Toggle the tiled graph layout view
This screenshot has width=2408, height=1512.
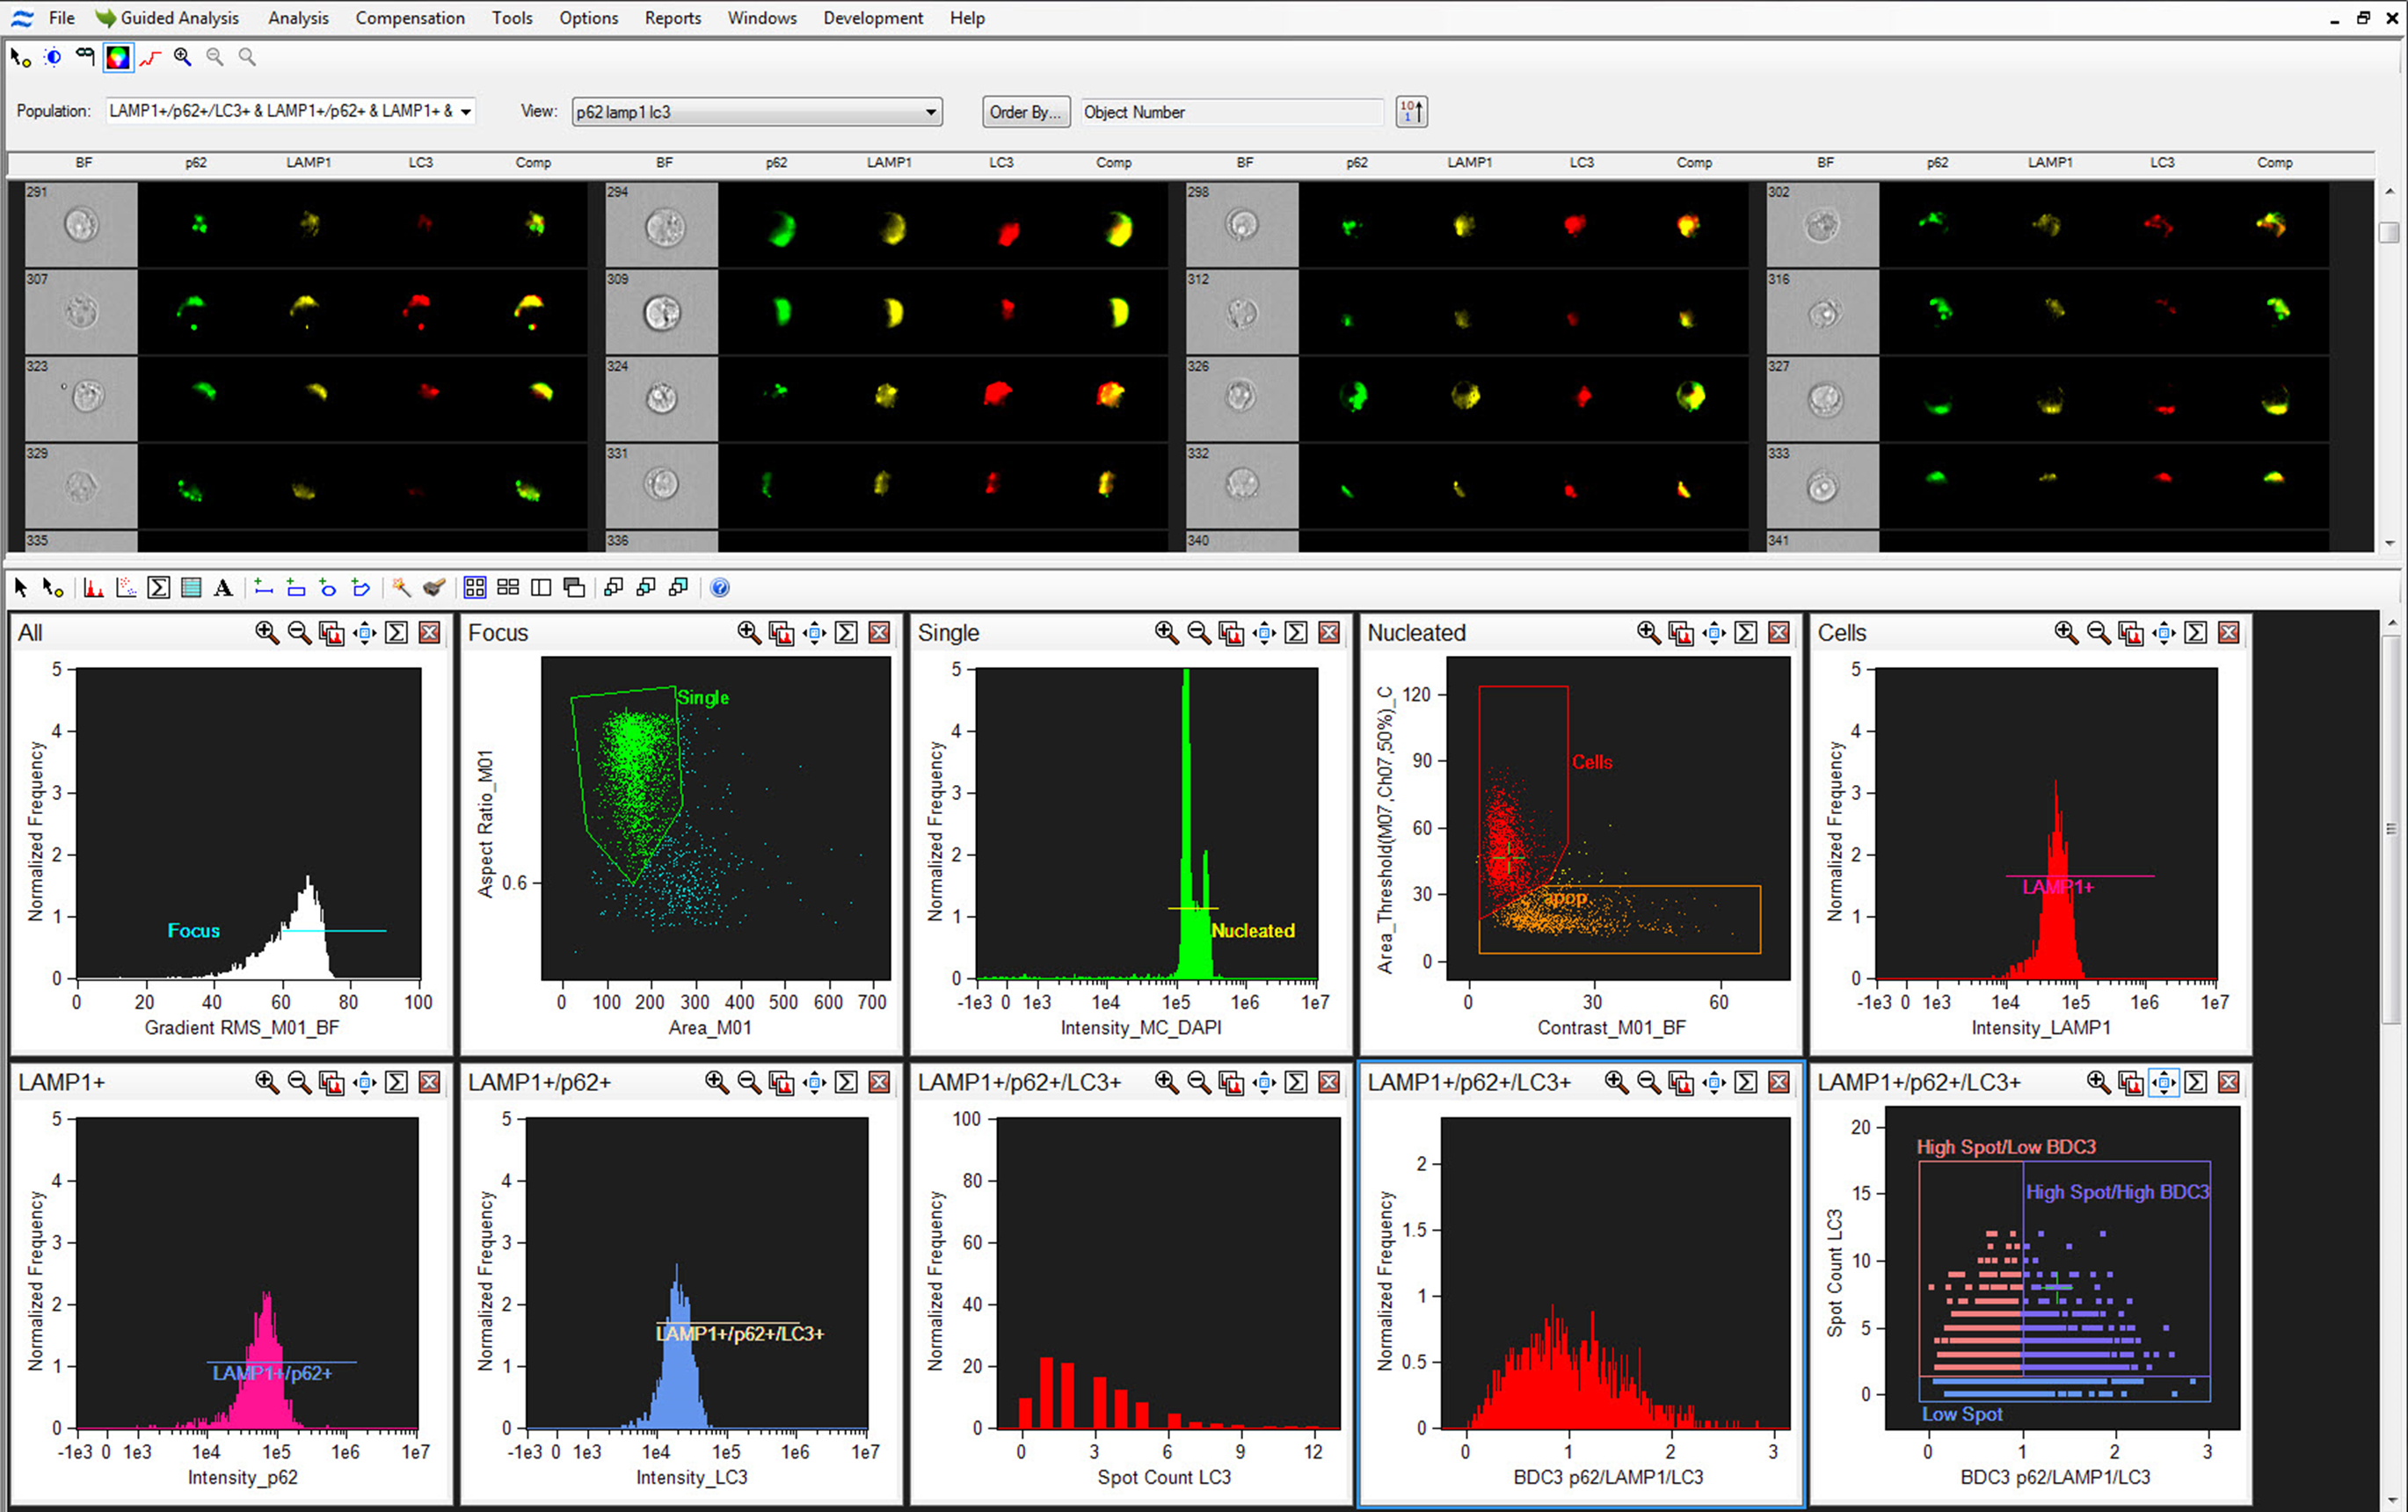[475, 588]
